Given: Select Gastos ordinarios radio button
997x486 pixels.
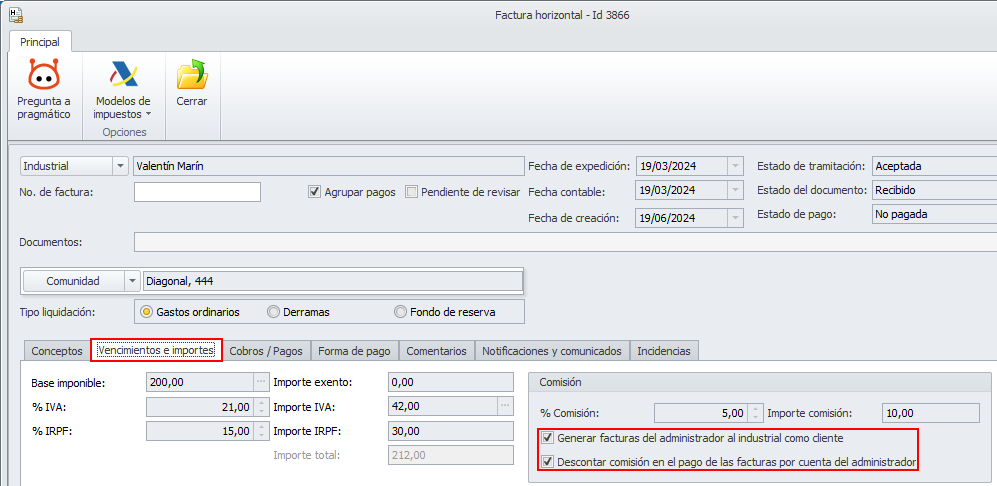Looking at the screenshot, I should pyautogui.click(x=147, y=312).
